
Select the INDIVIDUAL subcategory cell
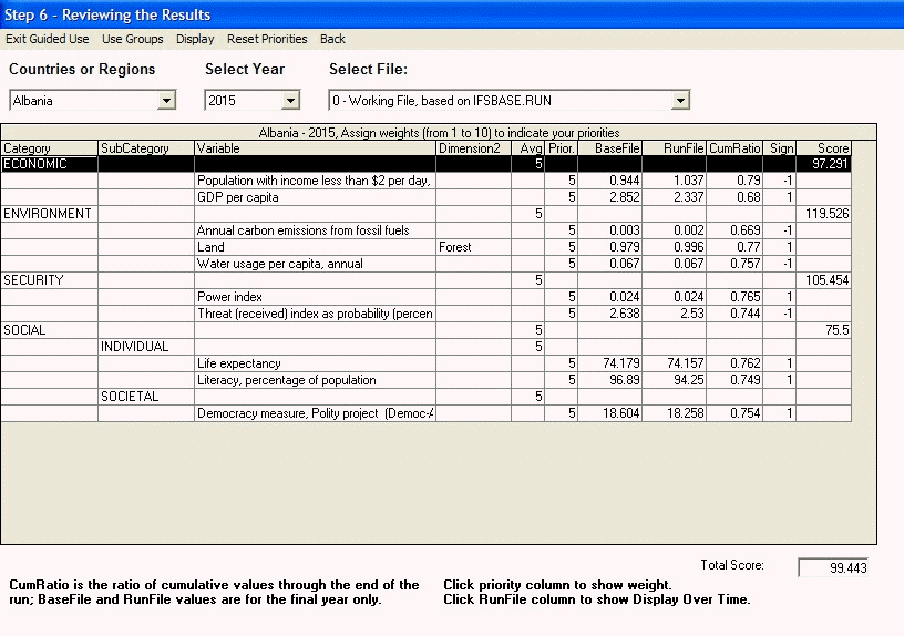click(146, 347)
